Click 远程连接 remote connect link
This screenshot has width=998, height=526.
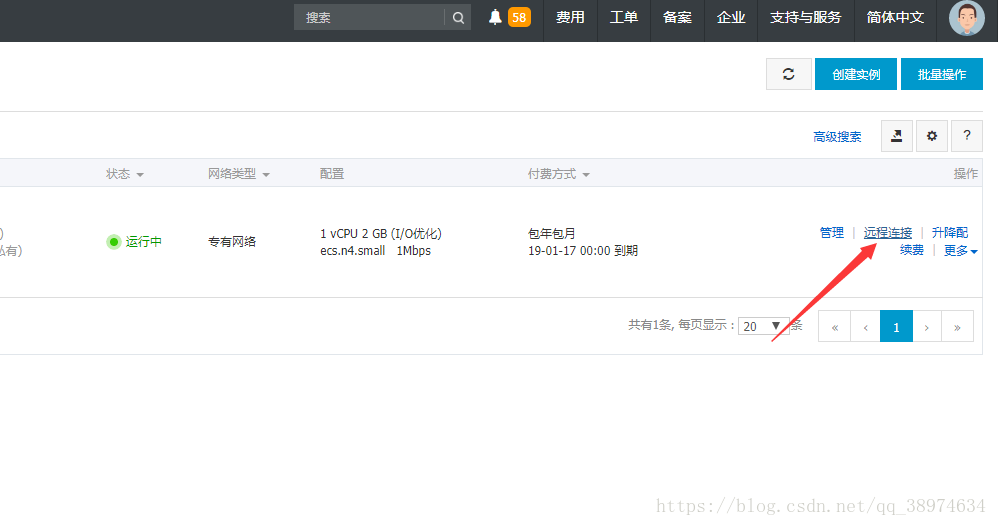coord(887,233)
